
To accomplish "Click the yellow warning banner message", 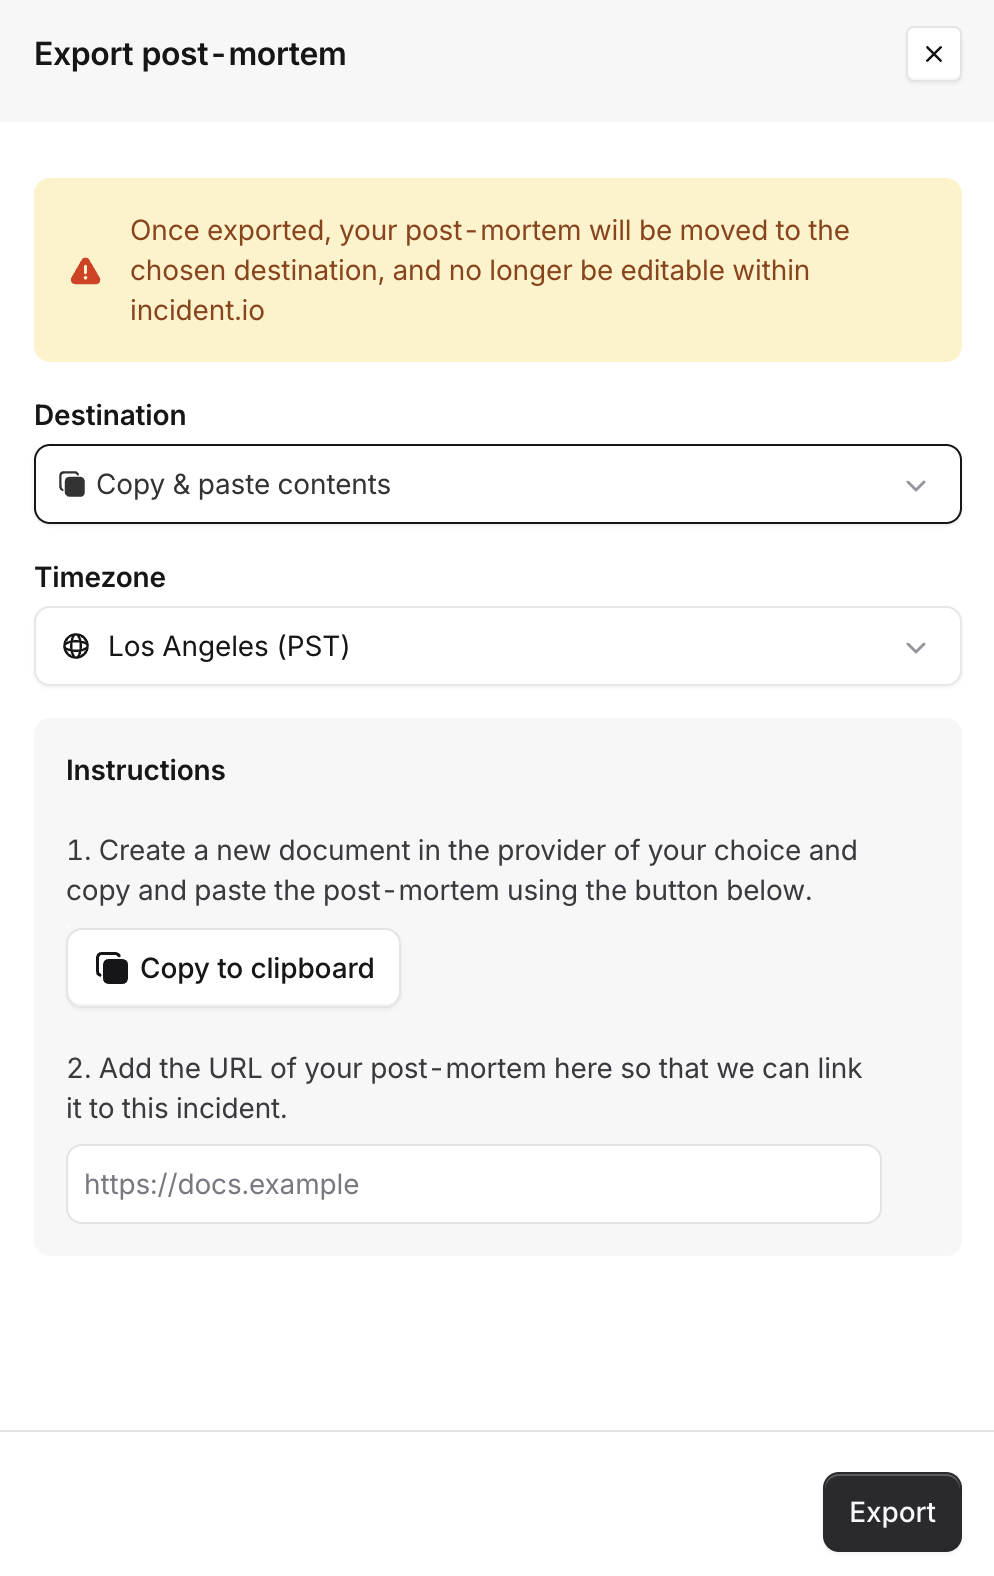I will pos(489,251).
